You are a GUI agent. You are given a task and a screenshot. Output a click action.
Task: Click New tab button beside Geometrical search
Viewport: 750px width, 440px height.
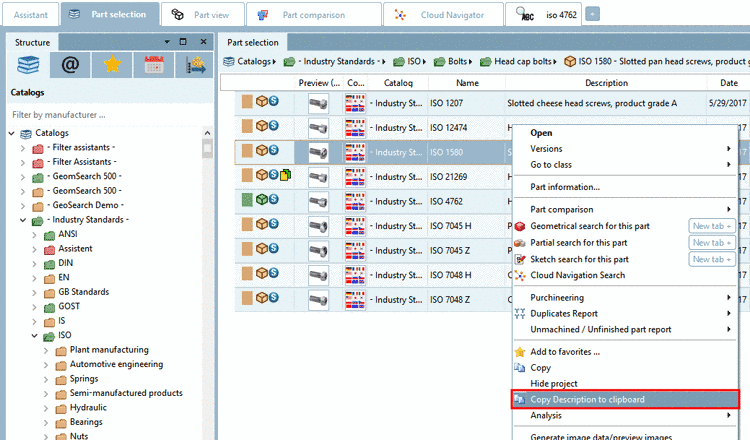pos(712,226)
